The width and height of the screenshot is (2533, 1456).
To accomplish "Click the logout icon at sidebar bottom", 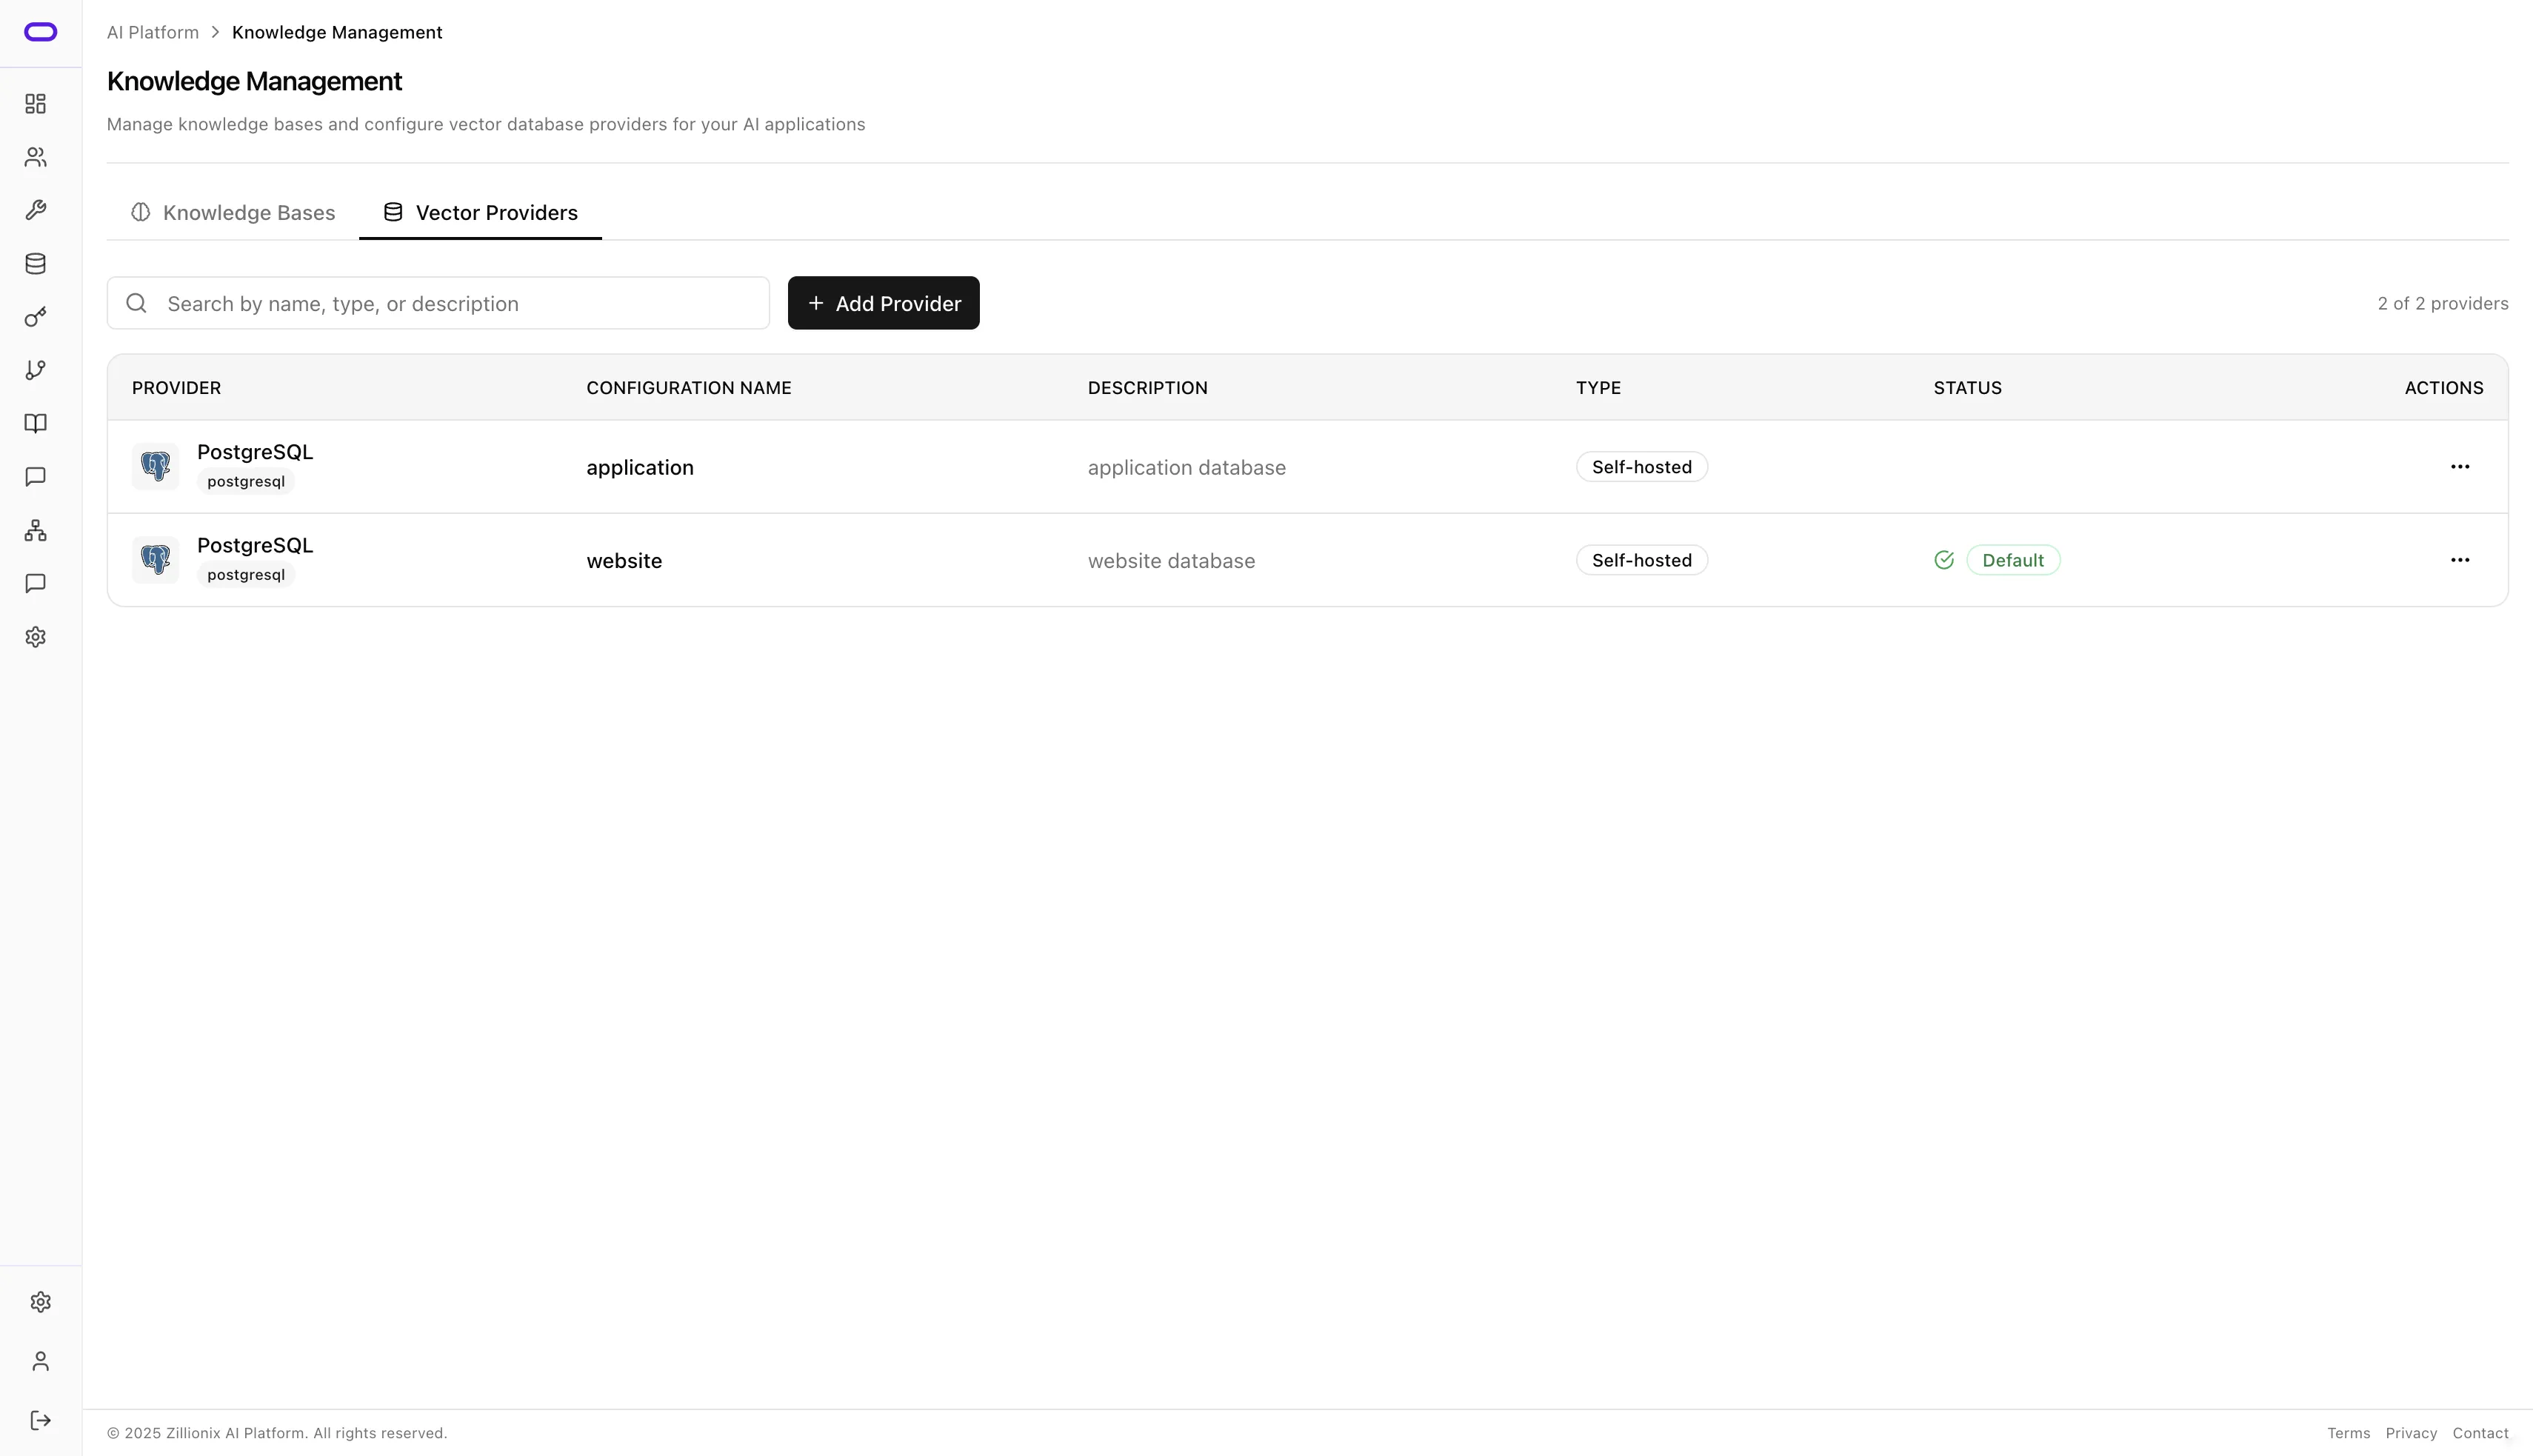I will 40,1420.
